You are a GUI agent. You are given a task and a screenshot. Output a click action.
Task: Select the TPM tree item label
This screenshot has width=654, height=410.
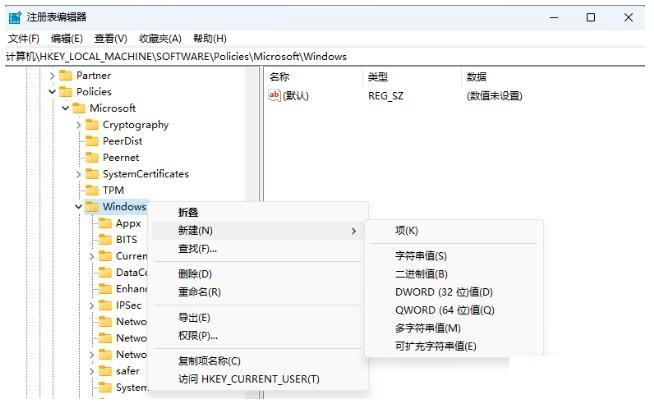(113, 190)
